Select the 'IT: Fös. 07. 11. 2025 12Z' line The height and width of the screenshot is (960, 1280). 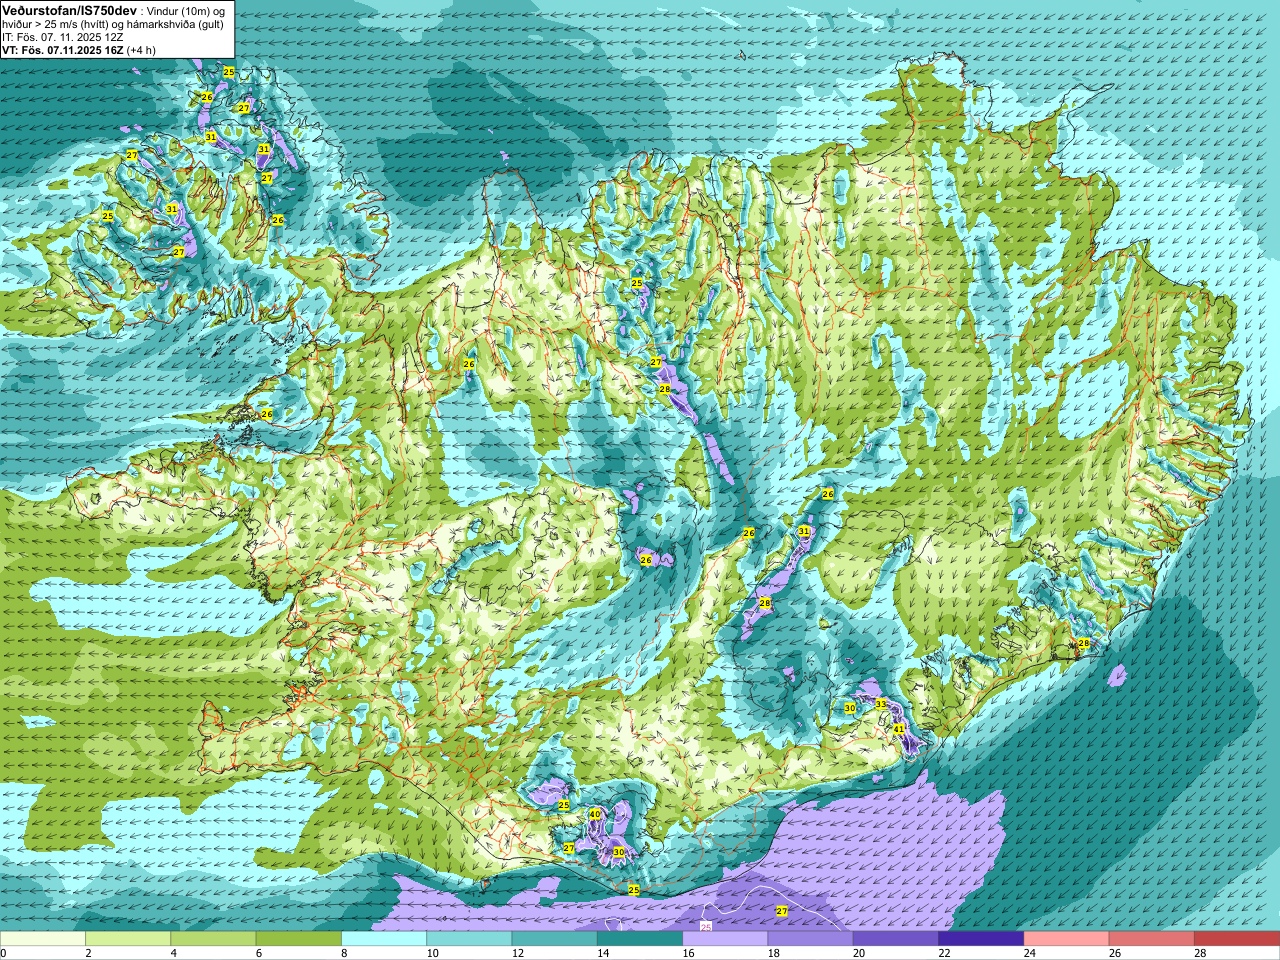63,37
